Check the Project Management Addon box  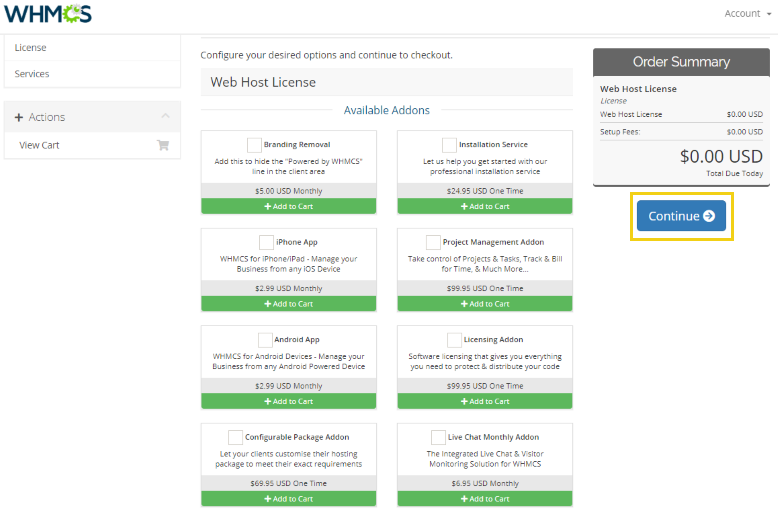433,242
